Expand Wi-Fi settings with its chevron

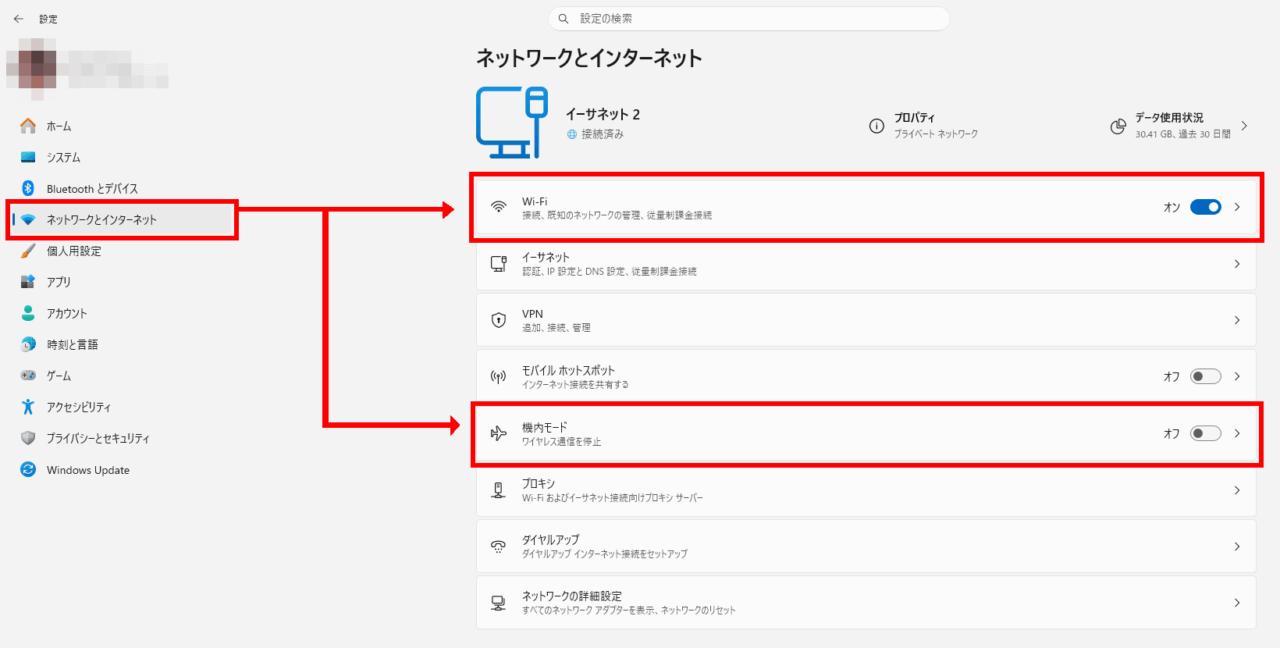[x=1237, y=207]
